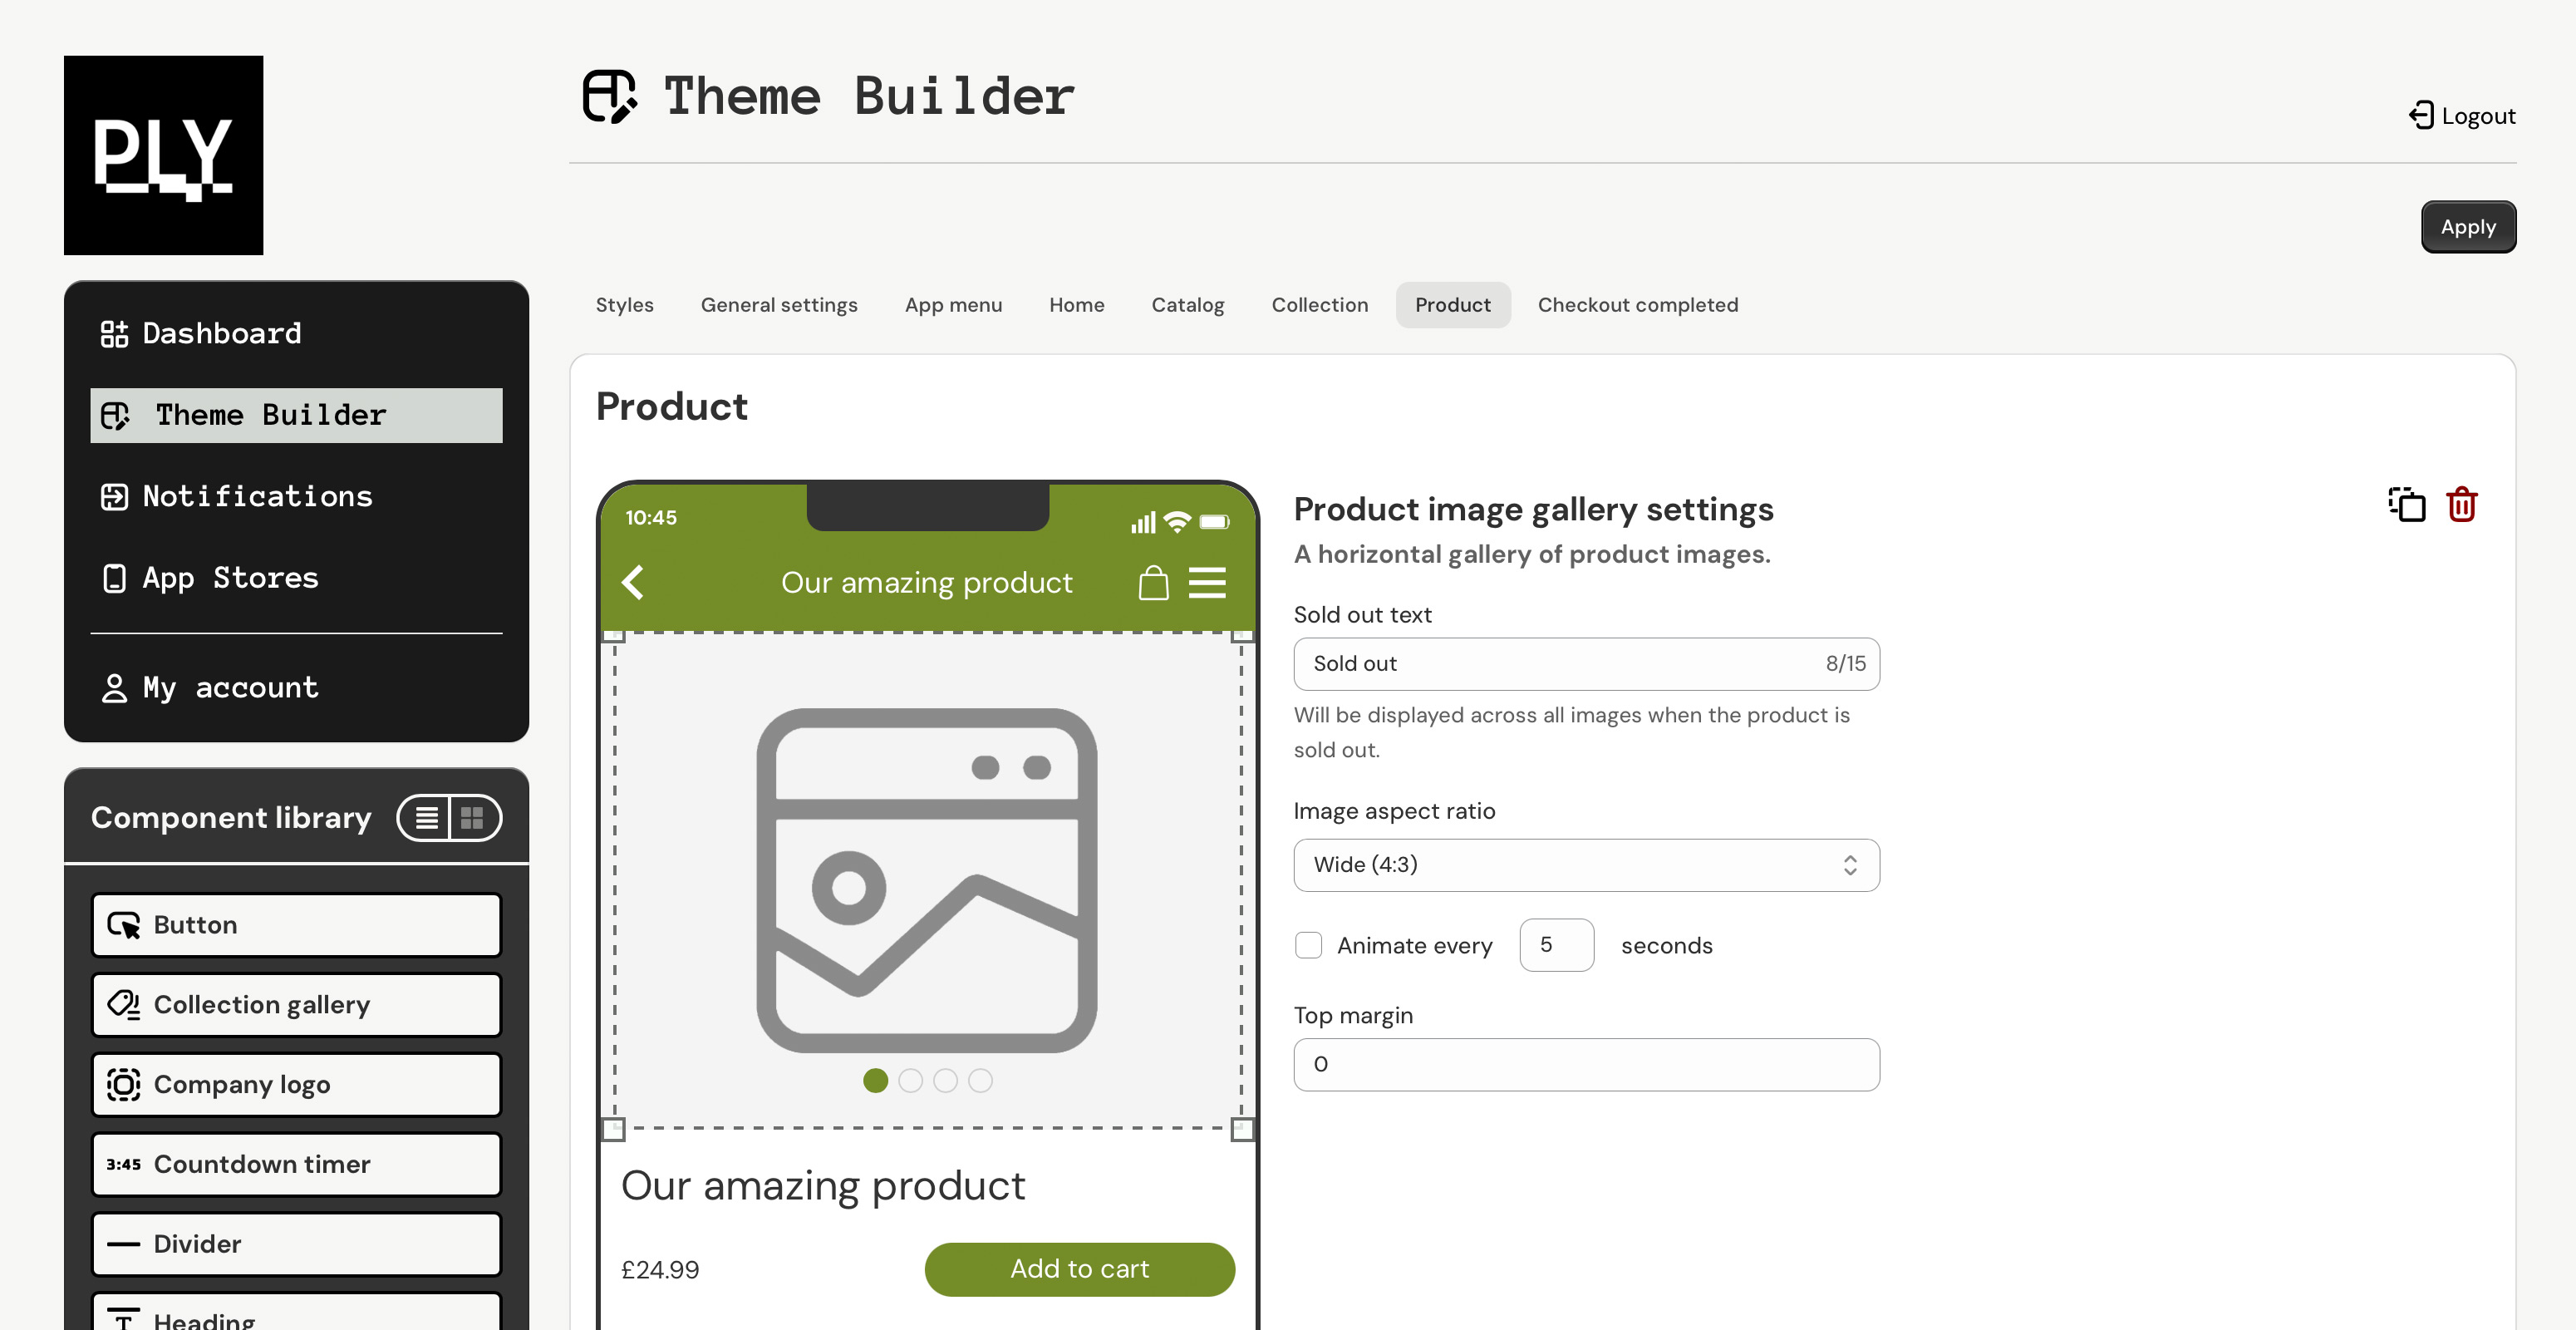Click the Sold out text field
The height and width of the screenshot is (1330, 2576).
pyautogui.click(x=1560, y=664)
